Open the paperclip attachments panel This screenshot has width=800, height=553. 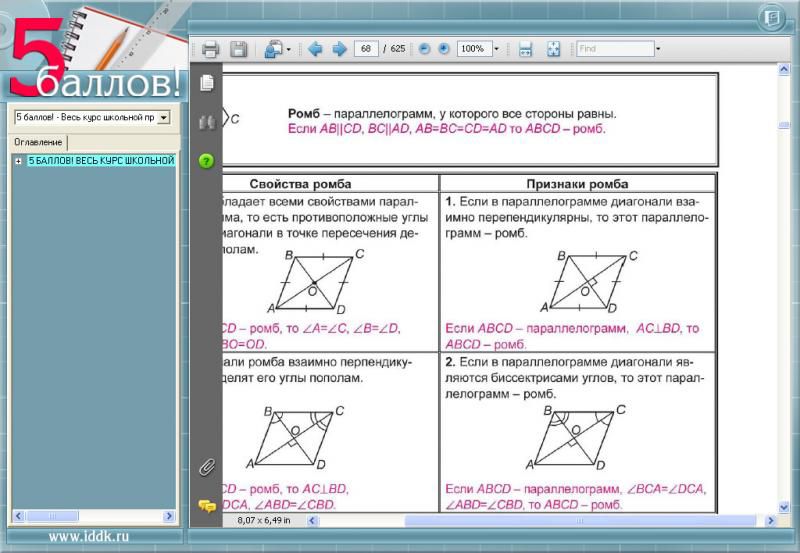(207, 467)
